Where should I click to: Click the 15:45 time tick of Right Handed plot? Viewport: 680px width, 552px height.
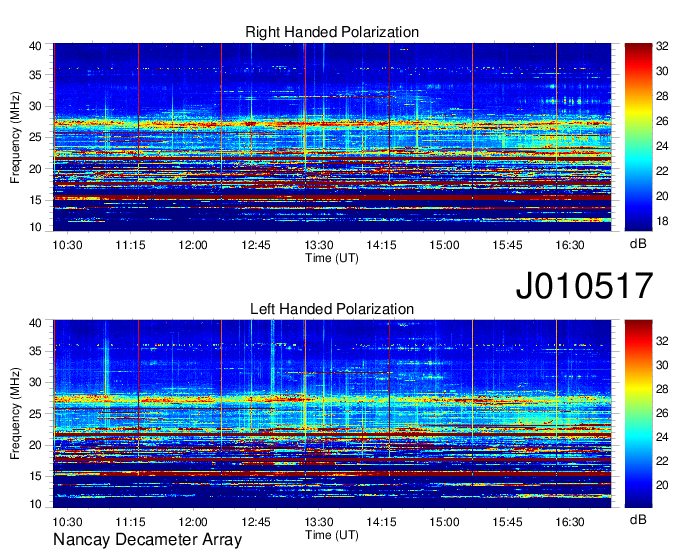[507, 245]
